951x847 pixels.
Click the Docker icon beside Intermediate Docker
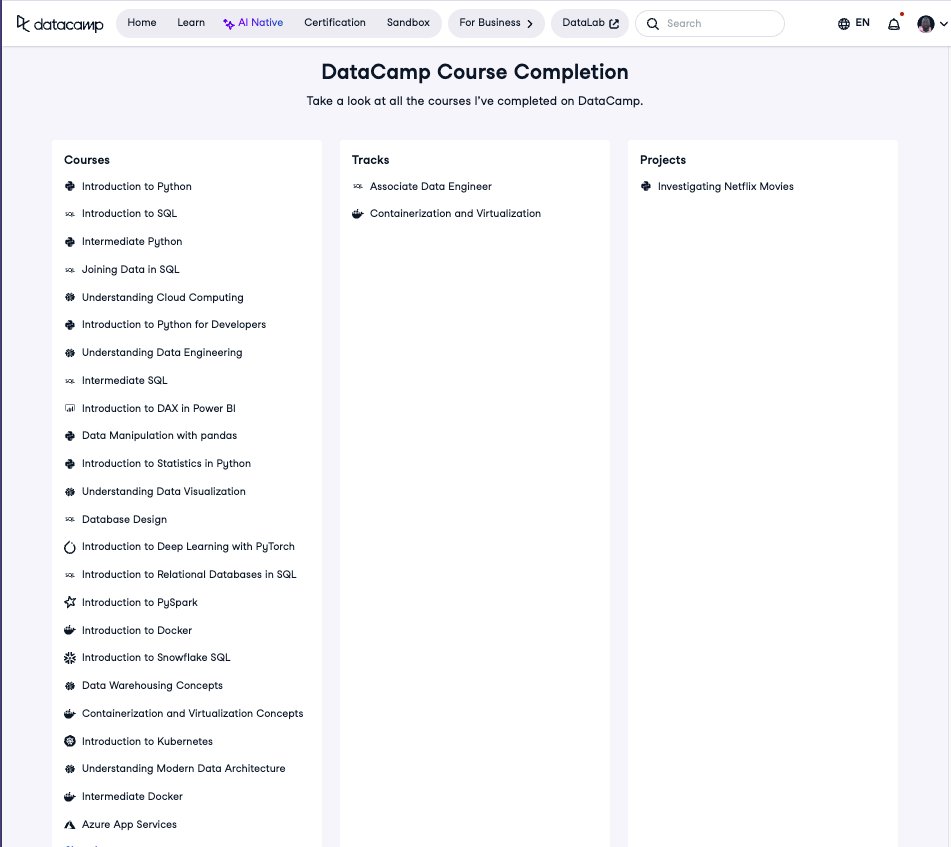click(70, 797)
